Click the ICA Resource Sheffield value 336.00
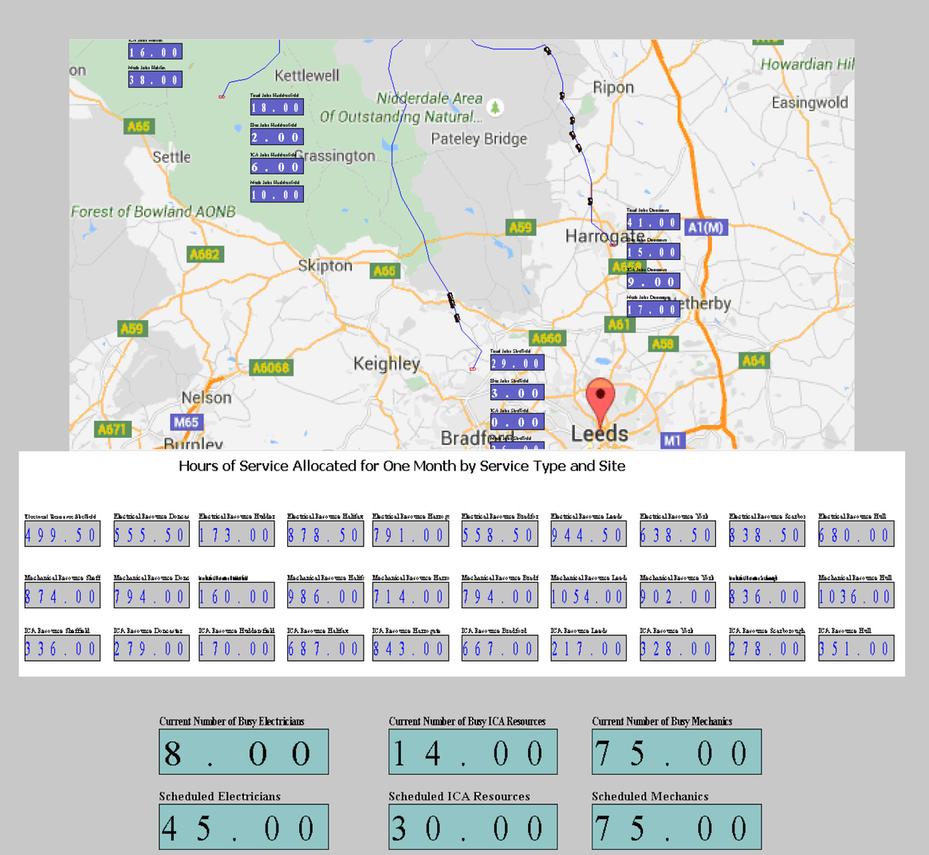This screenshot has height=855, width=929. 62,648
